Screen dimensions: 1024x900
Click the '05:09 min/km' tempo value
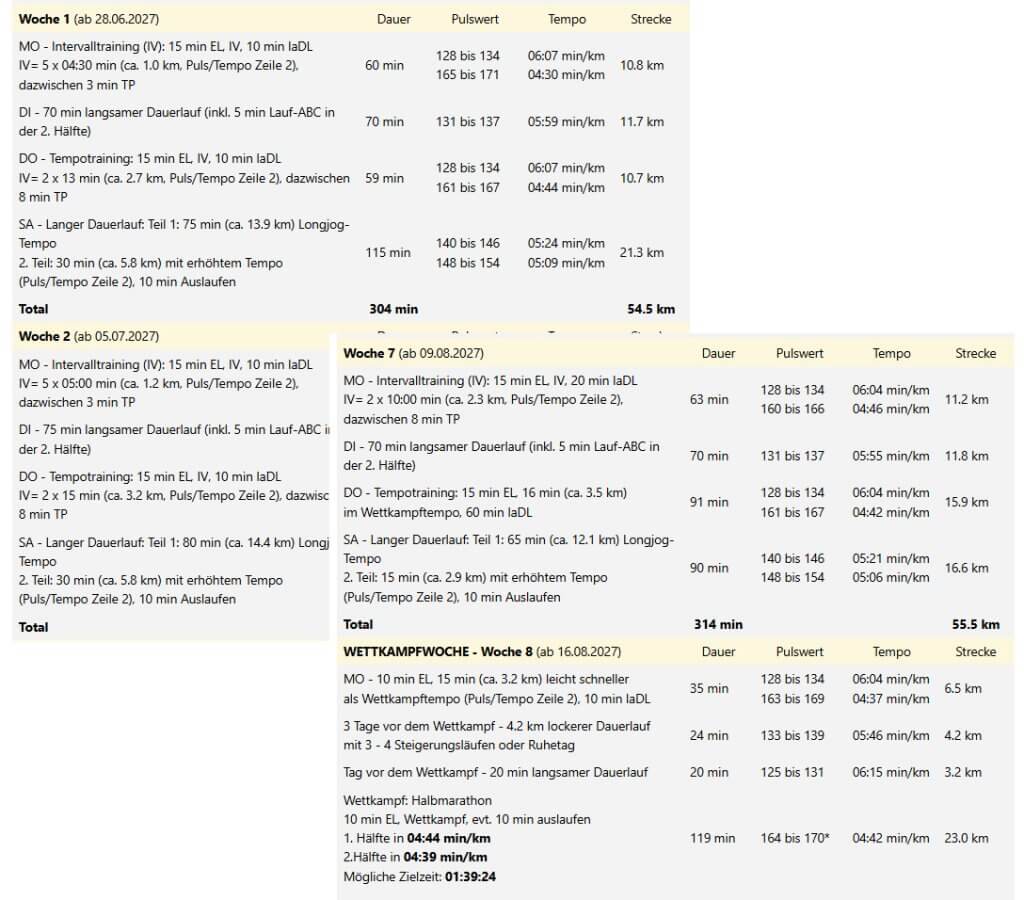(566, 263)
